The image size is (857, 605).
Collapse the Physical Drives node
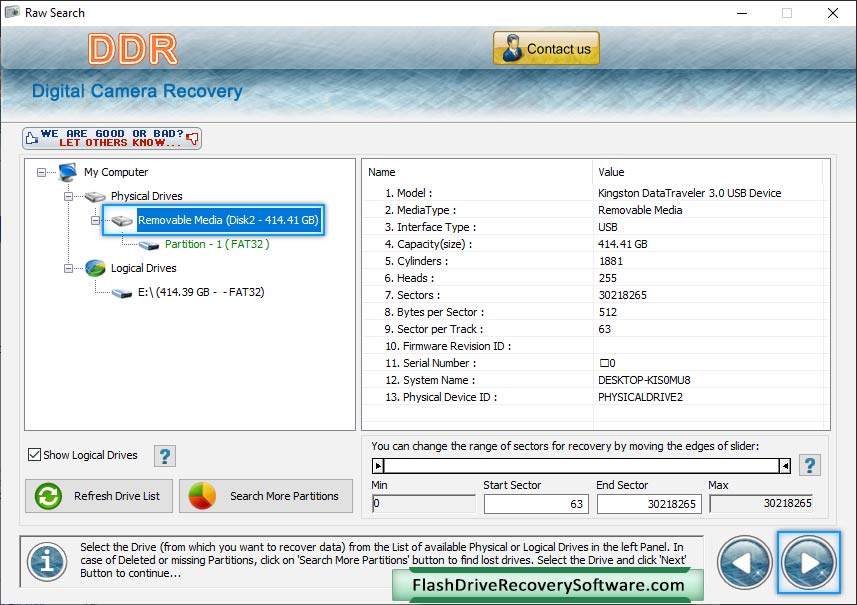coord(69,196)
